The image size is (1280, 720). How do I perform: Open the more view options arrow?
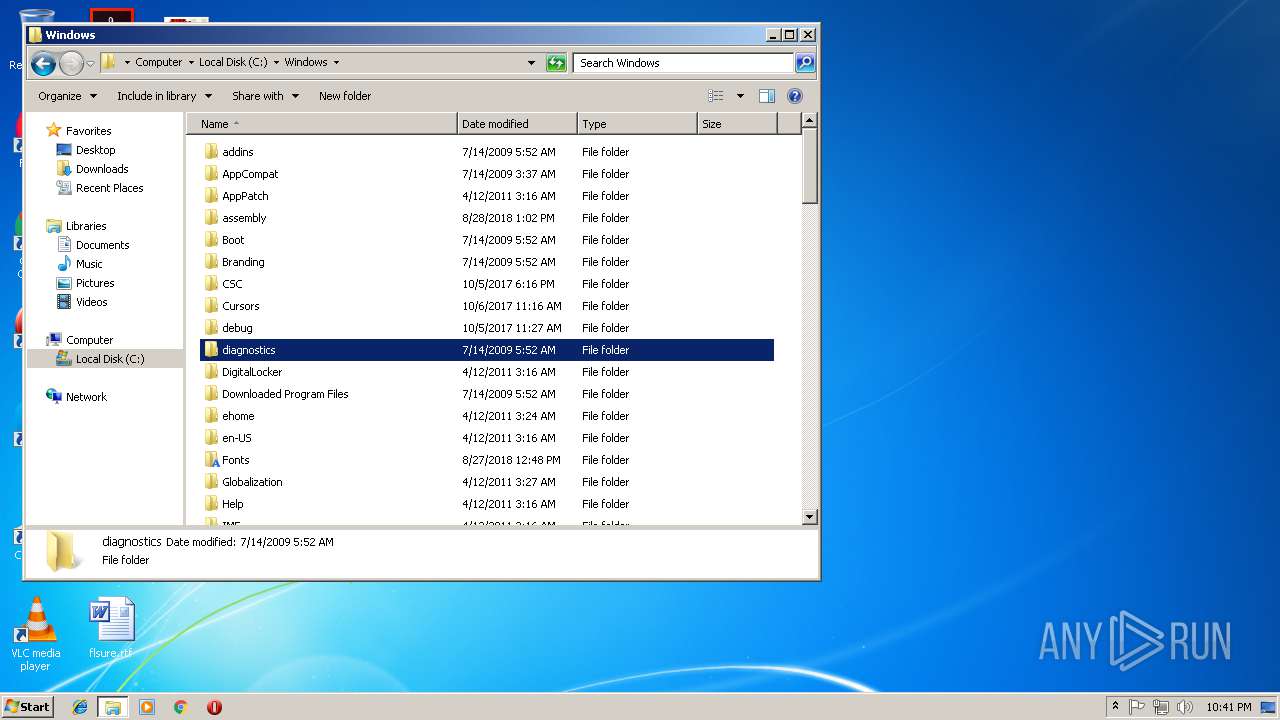tap(740, 96)
